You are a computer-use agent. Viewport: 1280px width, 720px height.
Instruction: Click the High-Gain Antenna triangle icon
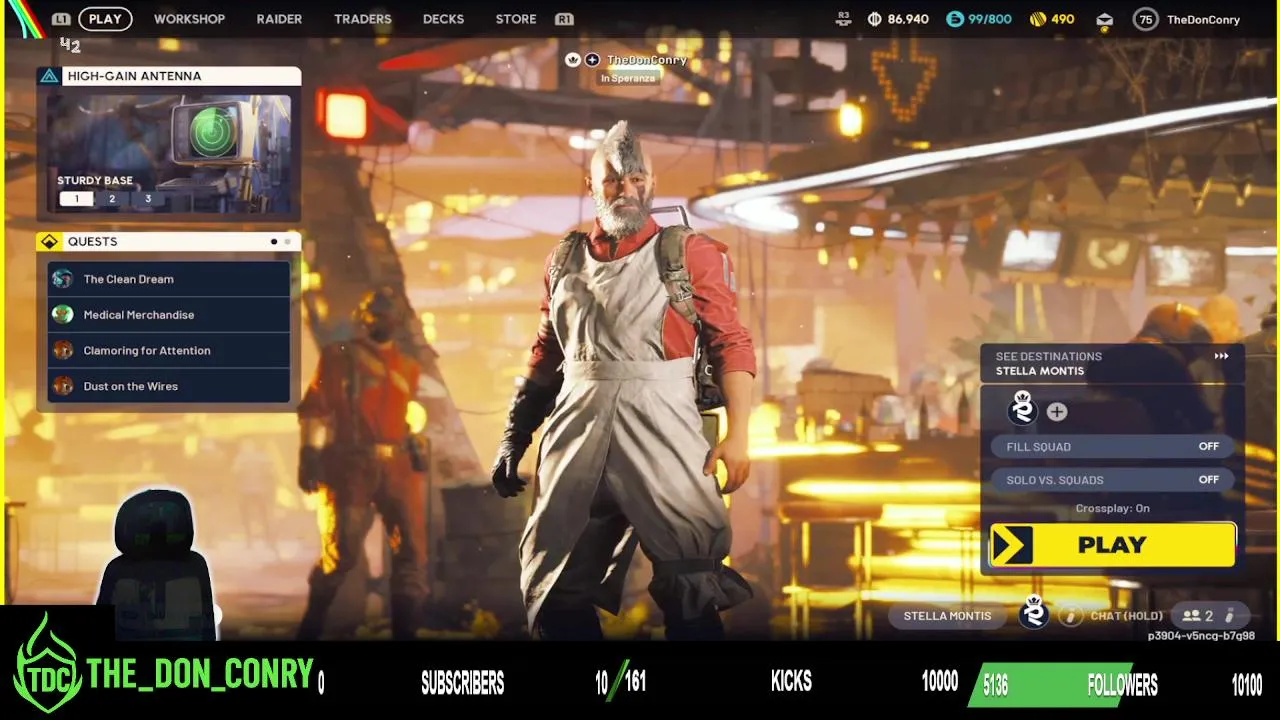(49, 76)
